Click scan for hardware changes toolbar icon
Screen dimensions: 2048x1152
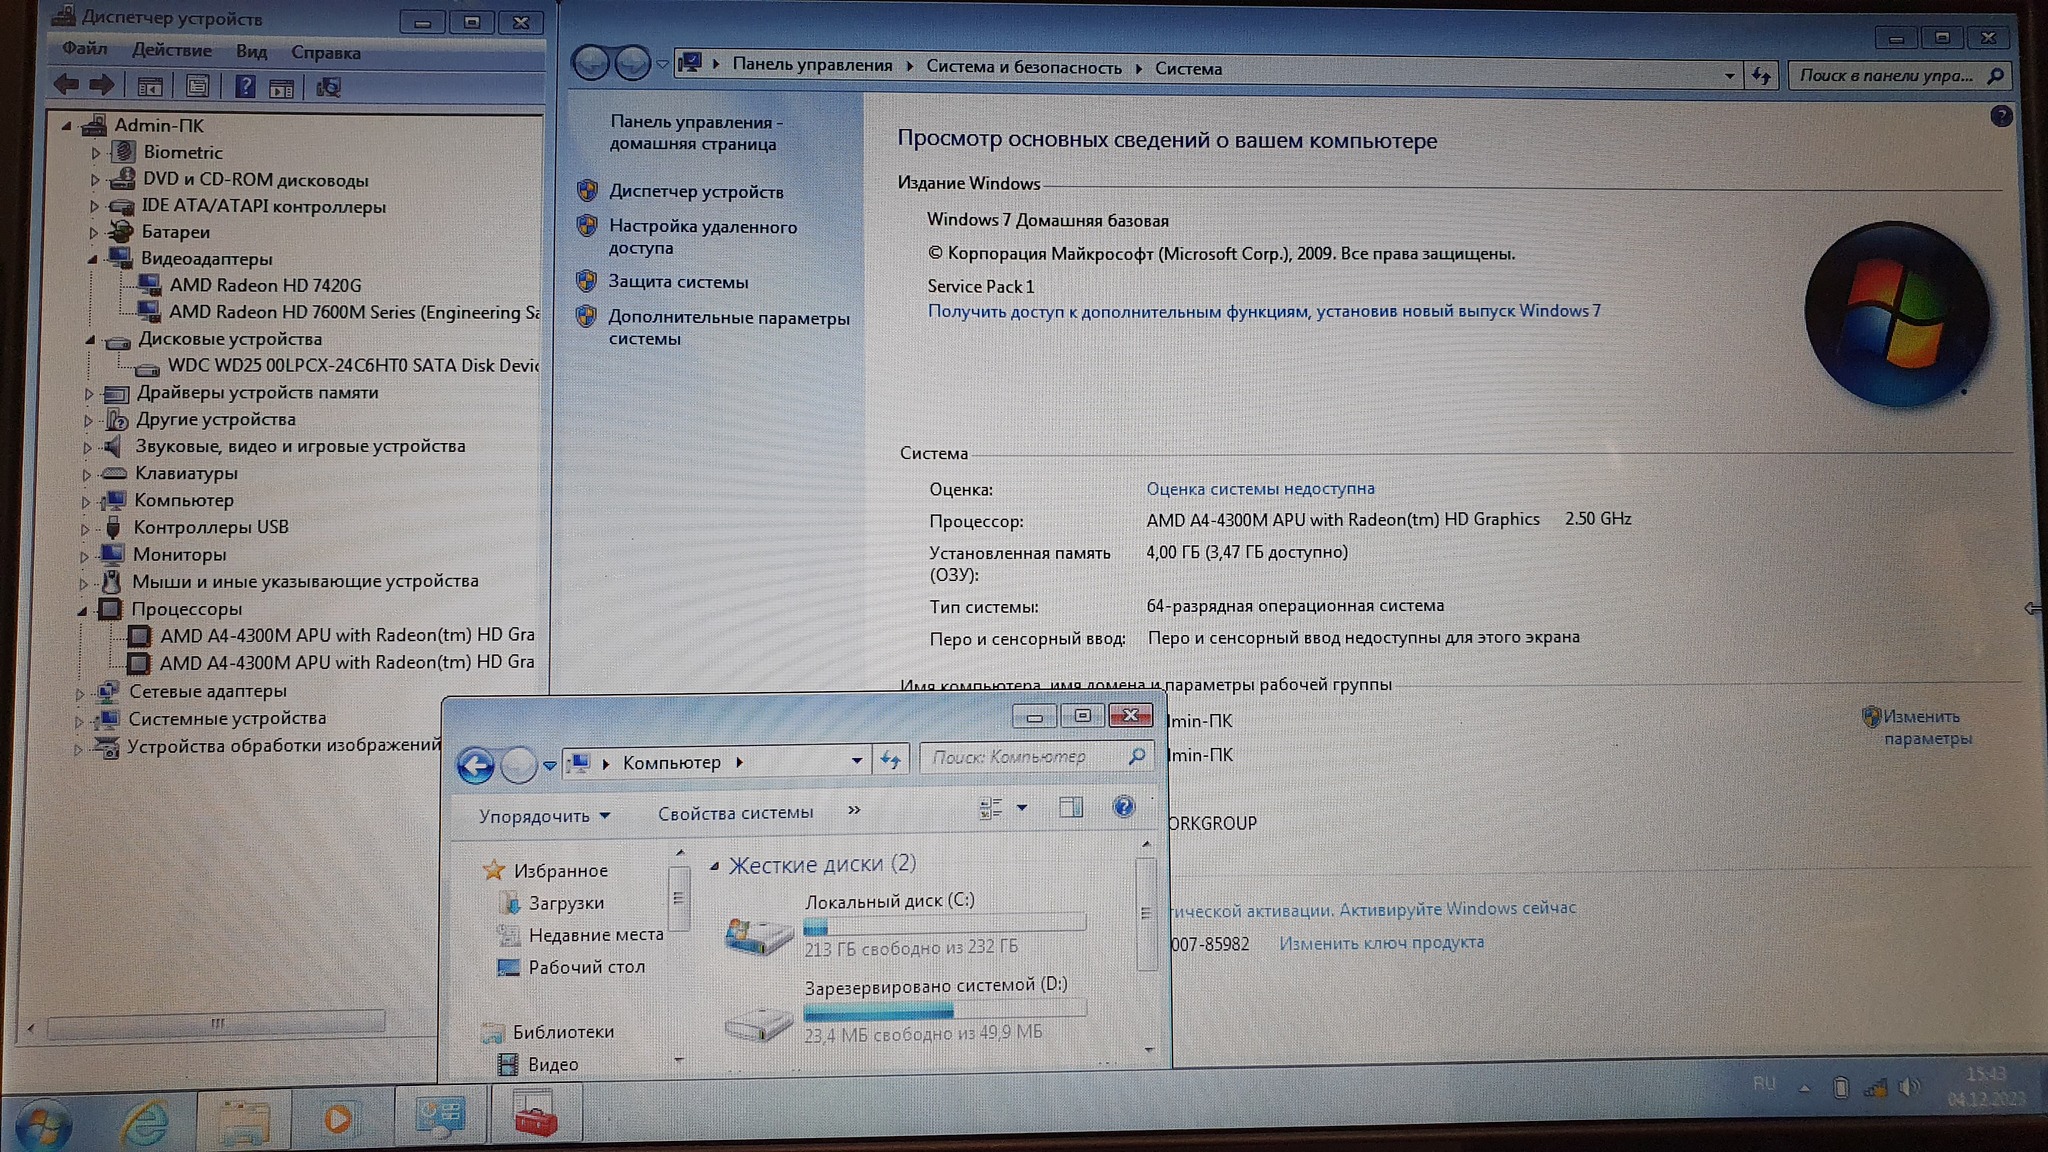(328, 88)
